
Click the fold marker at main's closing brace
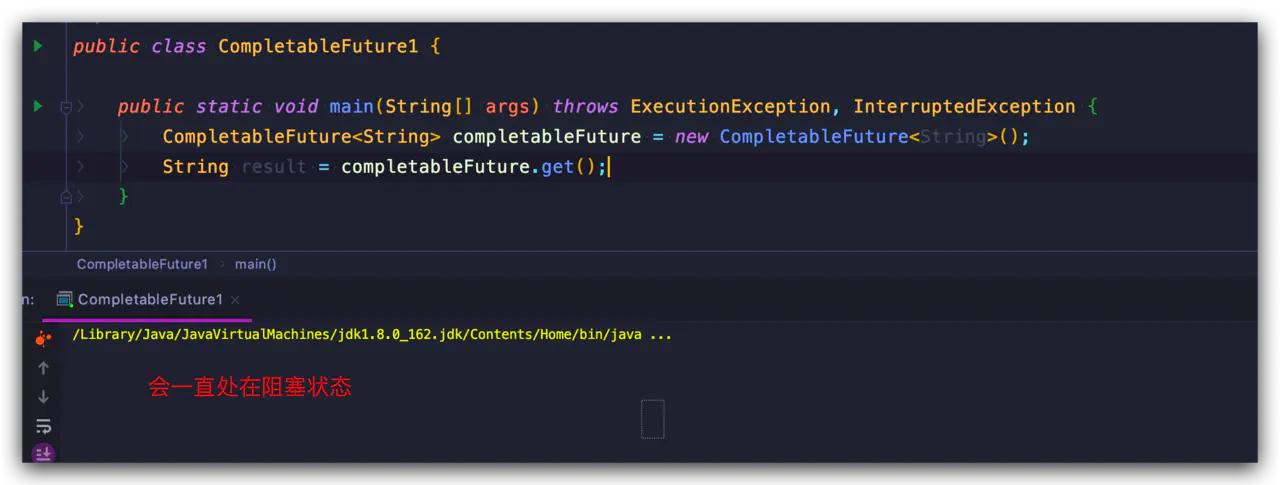pos(66,196)
